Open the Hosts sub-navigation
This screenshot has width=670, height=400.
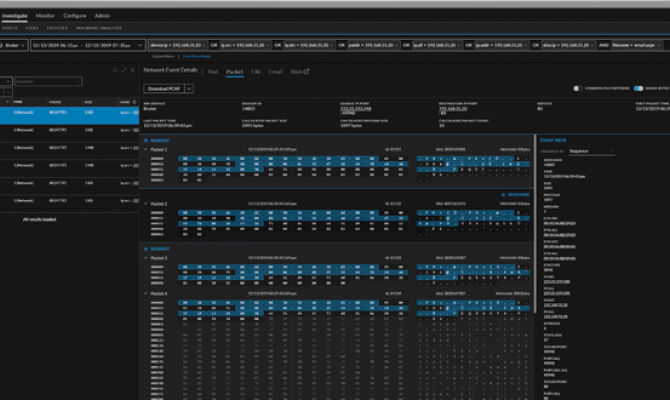click(x=10, y=28)
